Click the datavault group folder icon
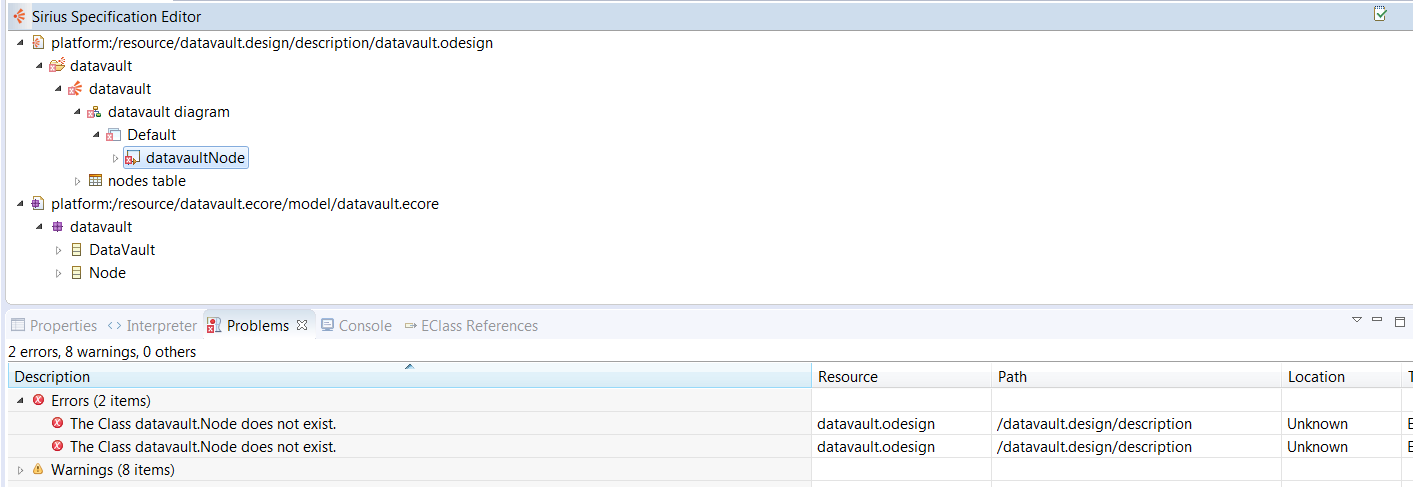 pyautogui.click(x=57, y=66)
